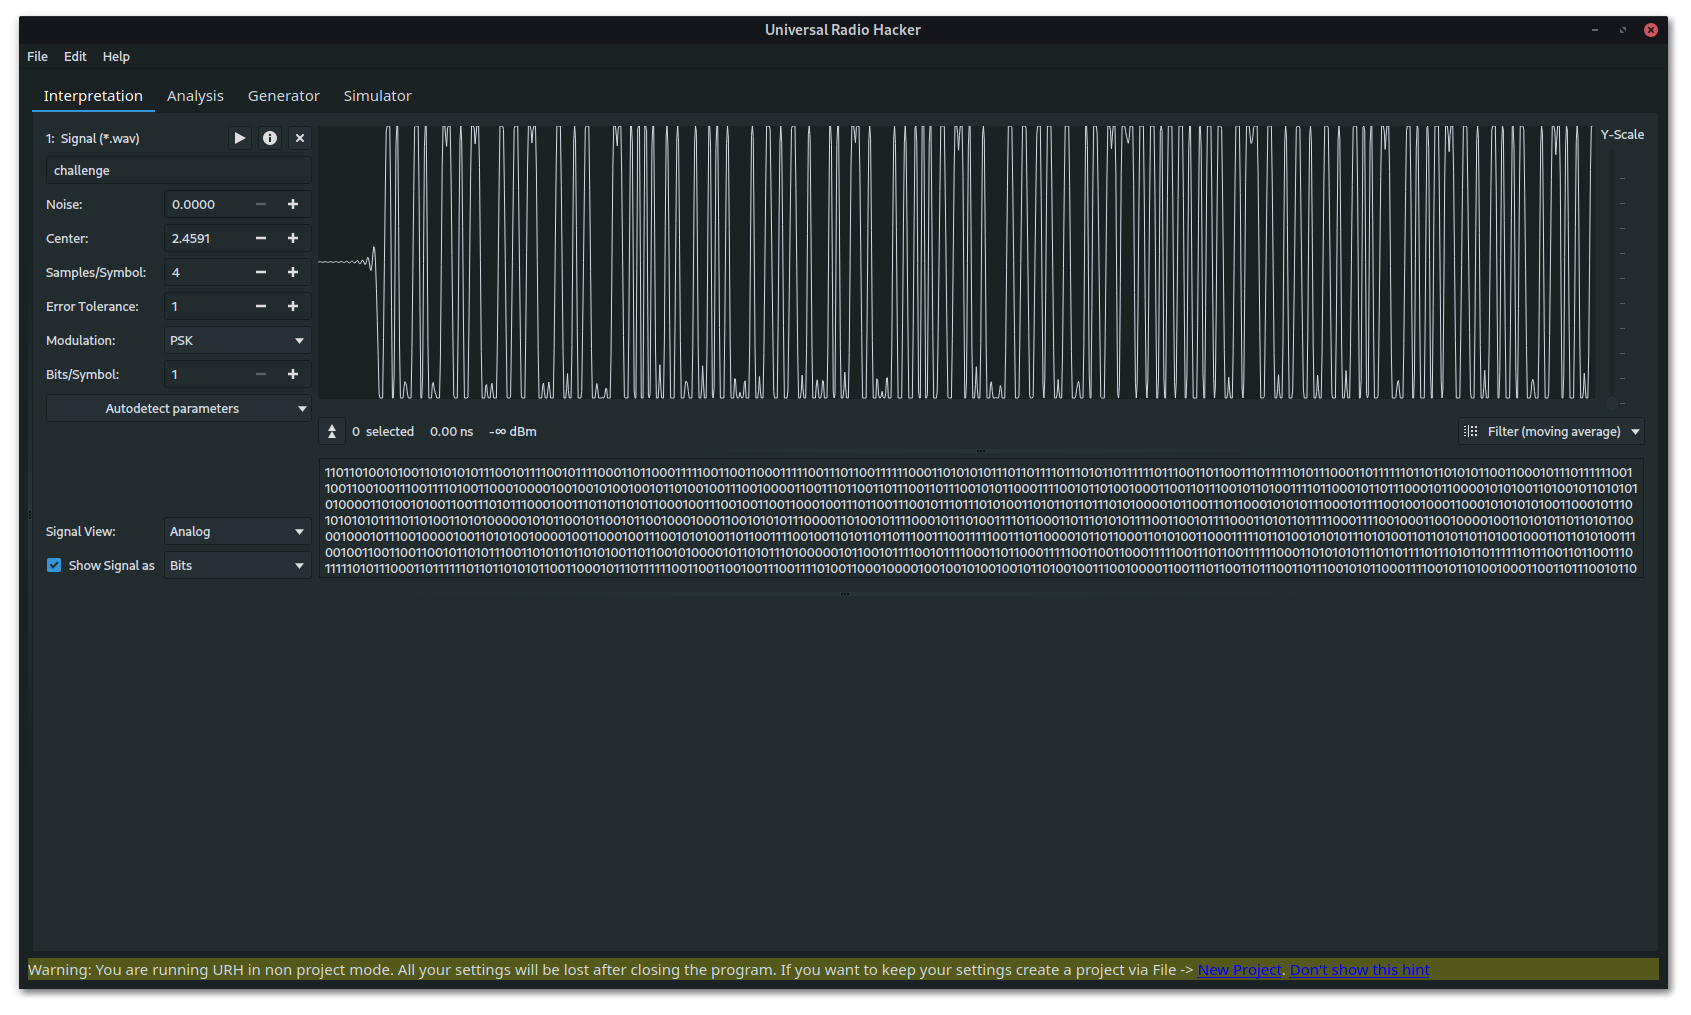This screenshot has width=1691, height=1015.
Task: Increase Bits/Symbol value
Action: click(293, 374)
